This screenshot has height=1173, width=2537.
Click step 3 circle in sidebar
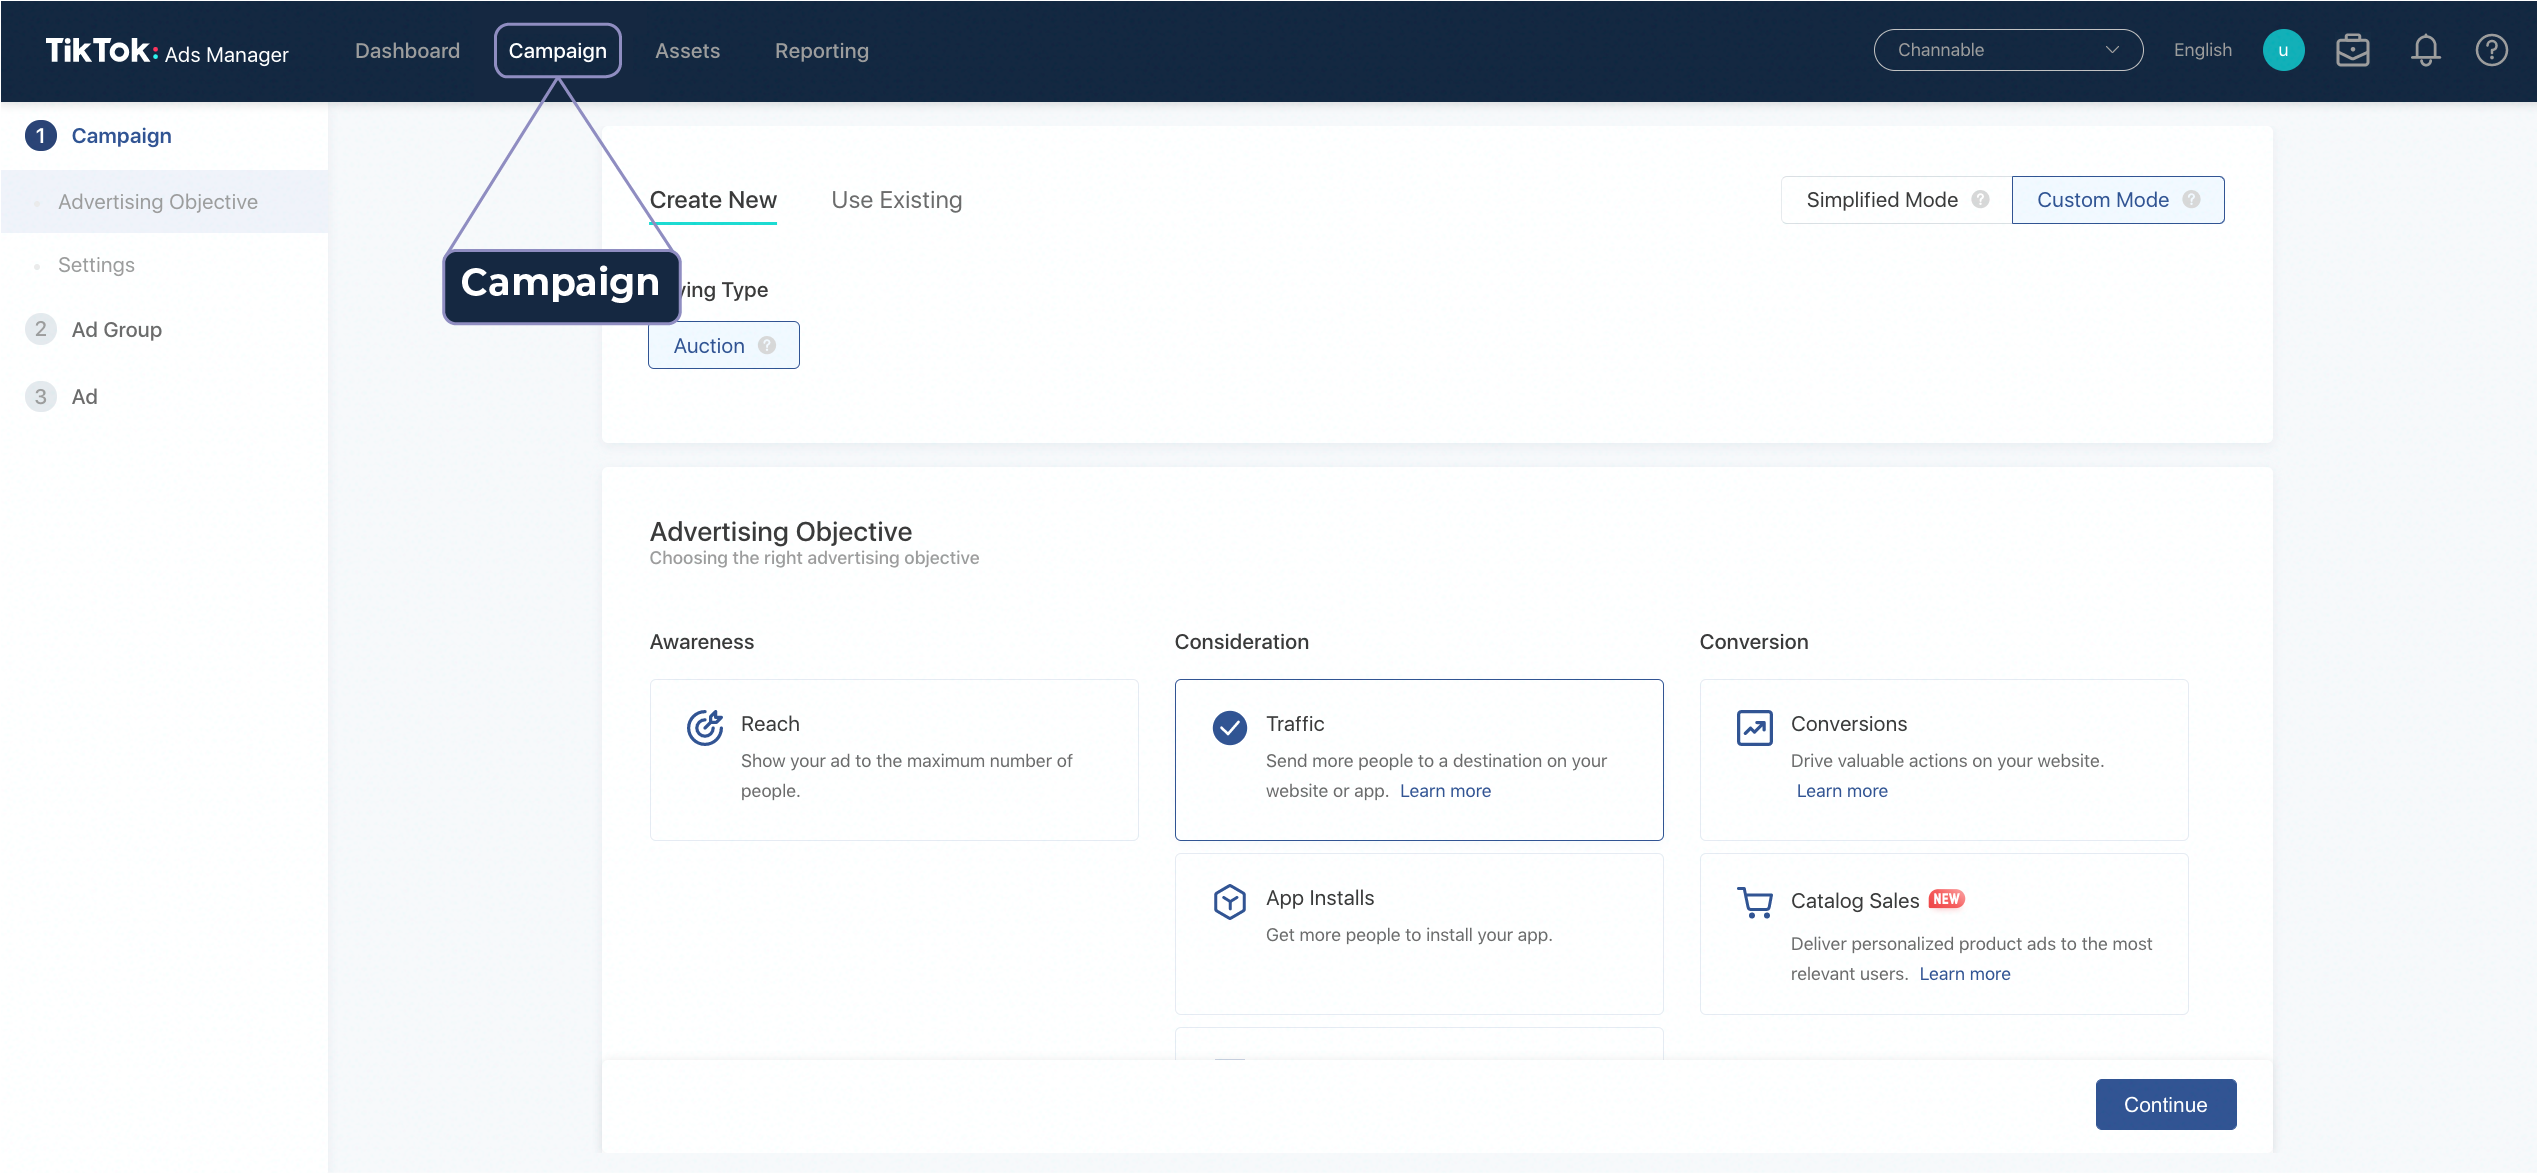[x=40, y=396]
